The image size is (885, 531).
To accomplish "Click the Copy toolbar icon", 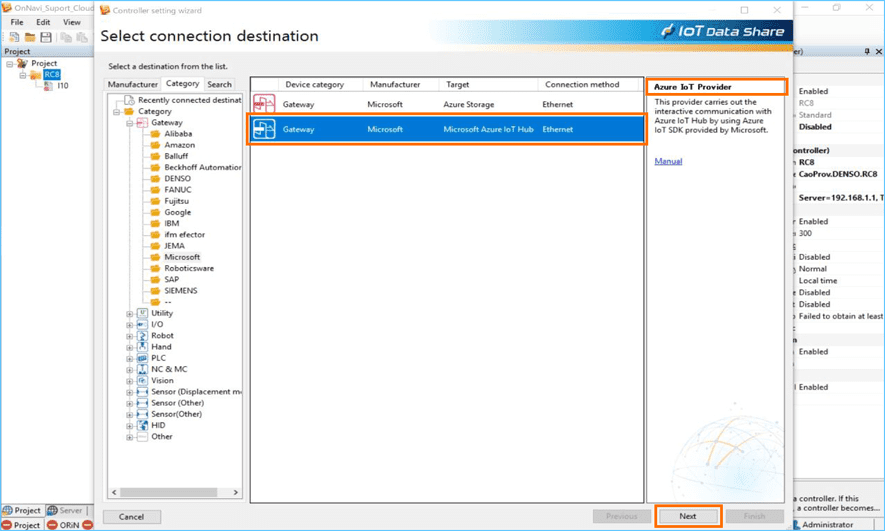I will [x=67, y=37].
